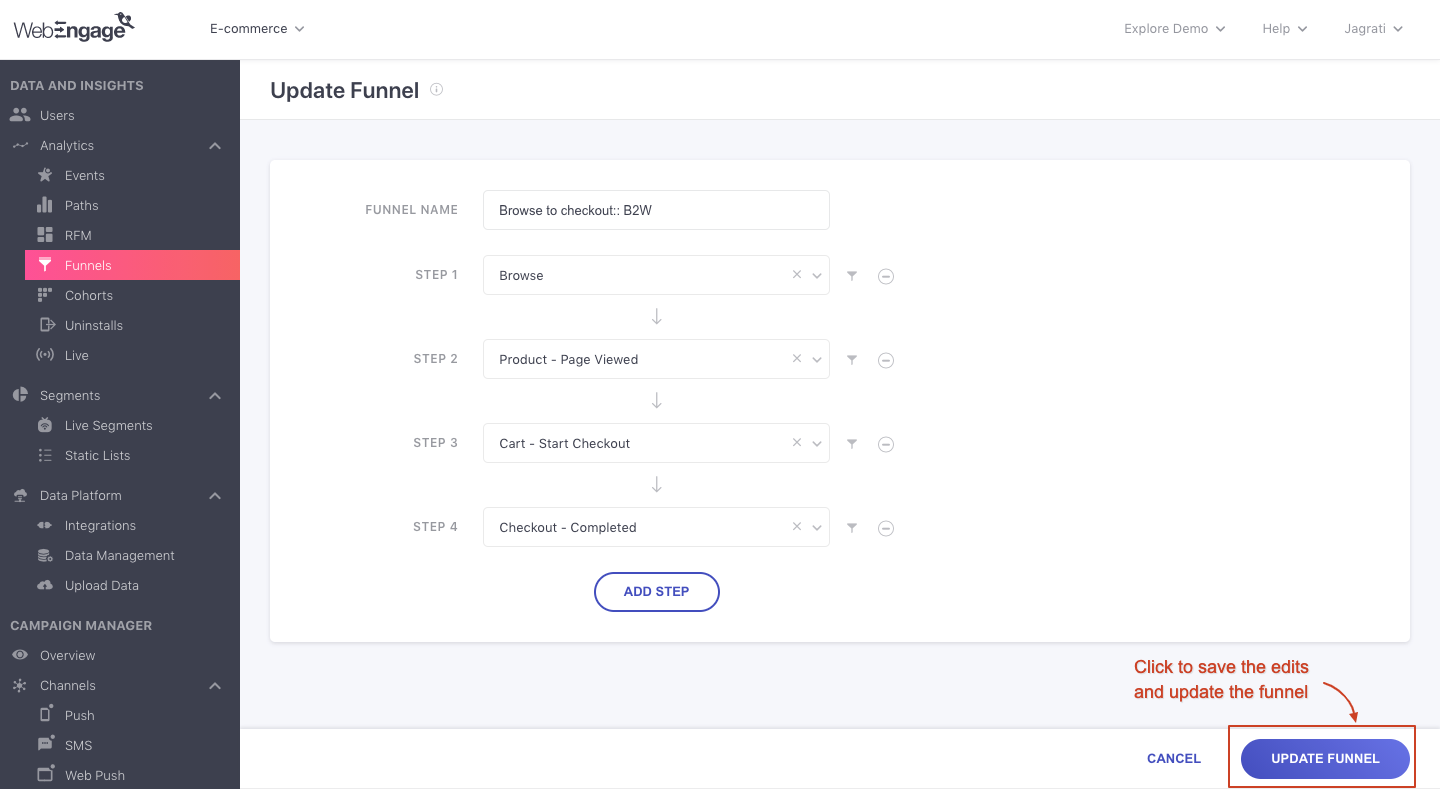Click the Update Funnel button
Screen dimensions: 1440x789
(1324, 758)
